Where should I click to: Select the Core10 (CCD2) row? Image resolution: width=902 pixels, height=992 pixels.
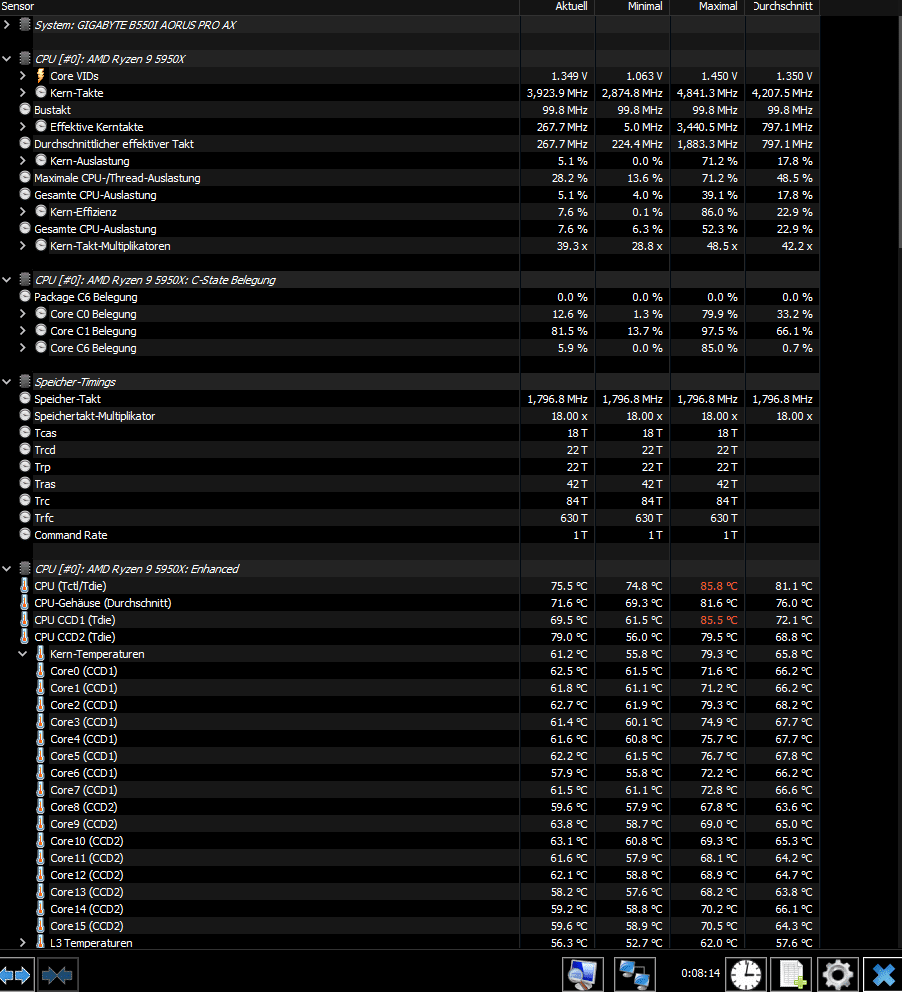point(410,841)
